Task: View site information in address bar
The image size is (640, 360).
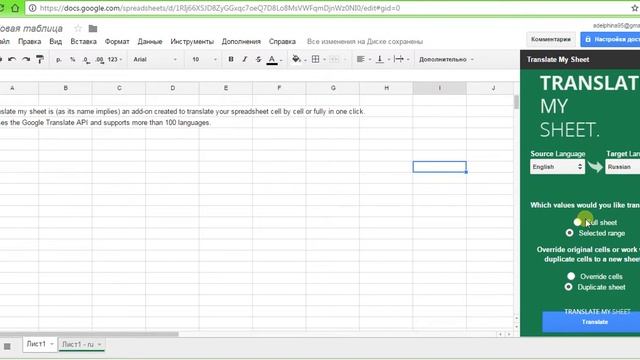Action: 33,8
